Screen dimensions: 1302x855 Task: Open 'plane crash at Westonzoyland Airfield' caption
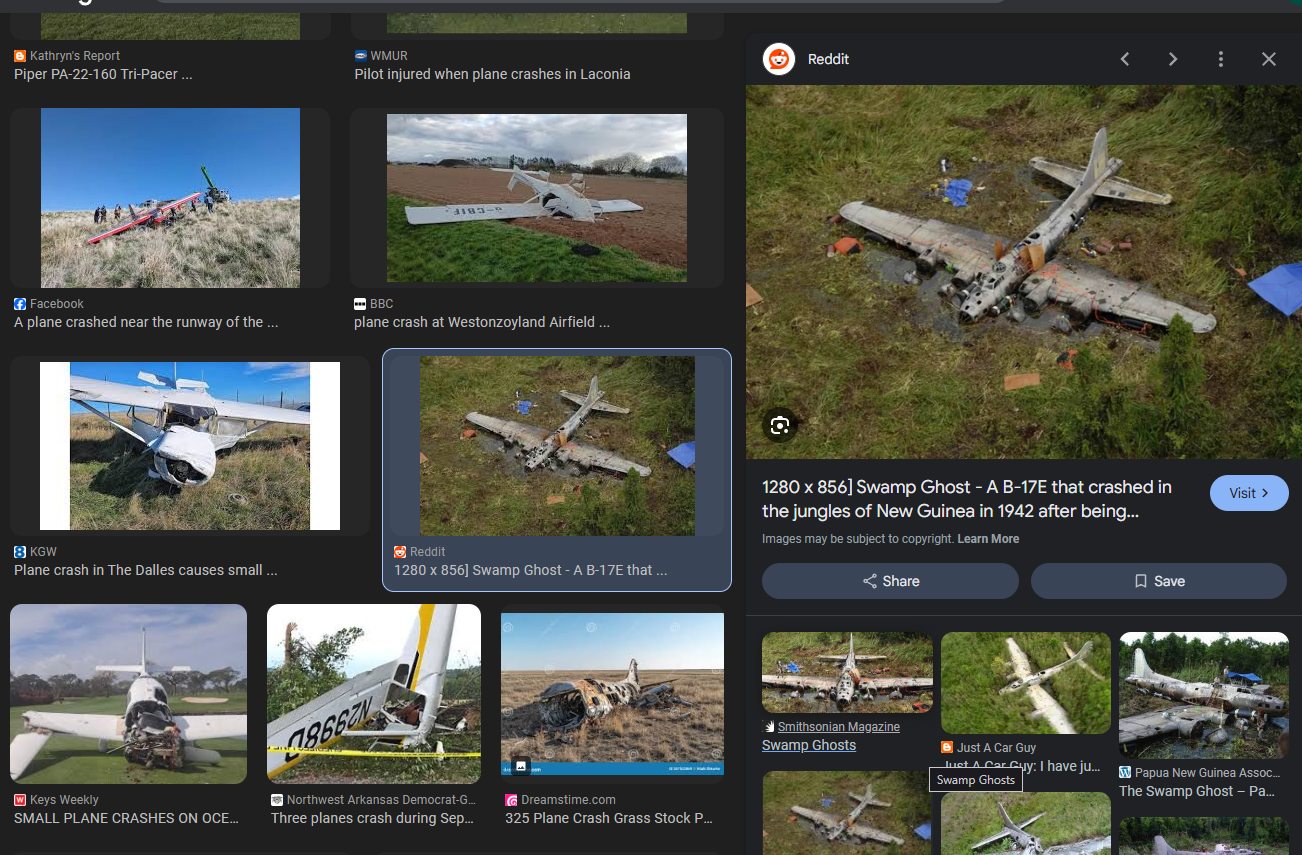click(x=482, y=322)
